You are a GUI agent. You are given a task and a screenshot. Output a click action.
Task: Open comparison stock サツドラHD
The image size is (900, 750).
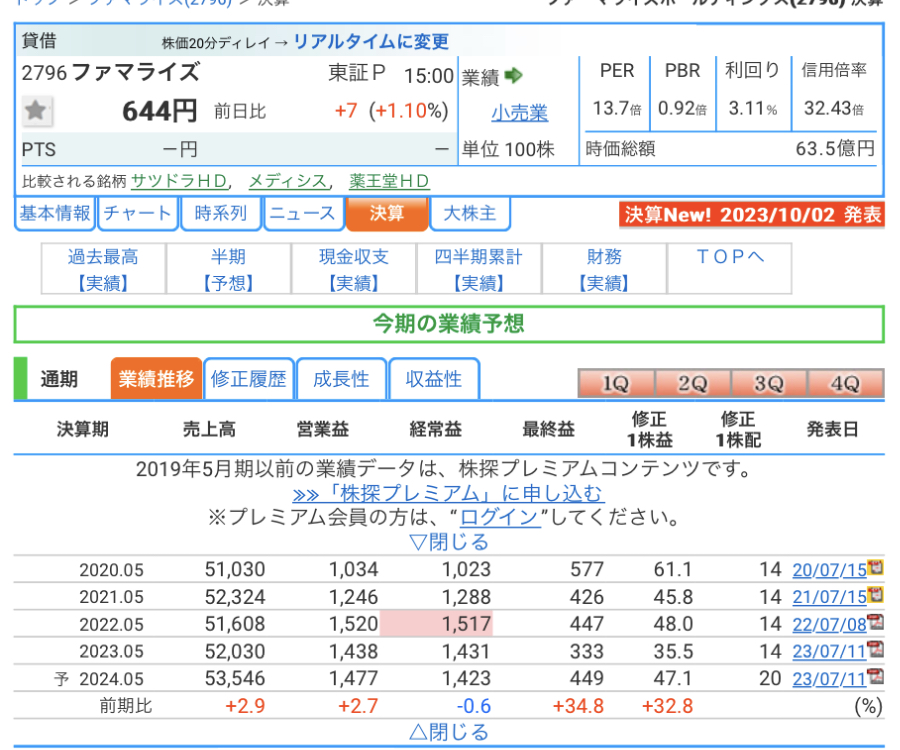179,181
